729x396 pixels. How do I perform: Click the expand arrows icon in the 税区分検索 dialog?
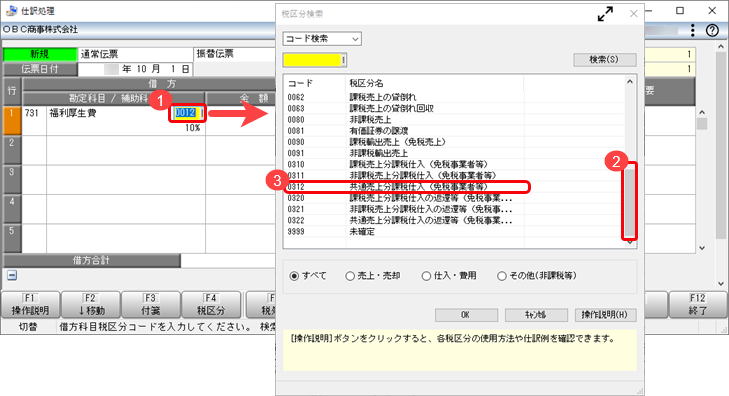605,14
